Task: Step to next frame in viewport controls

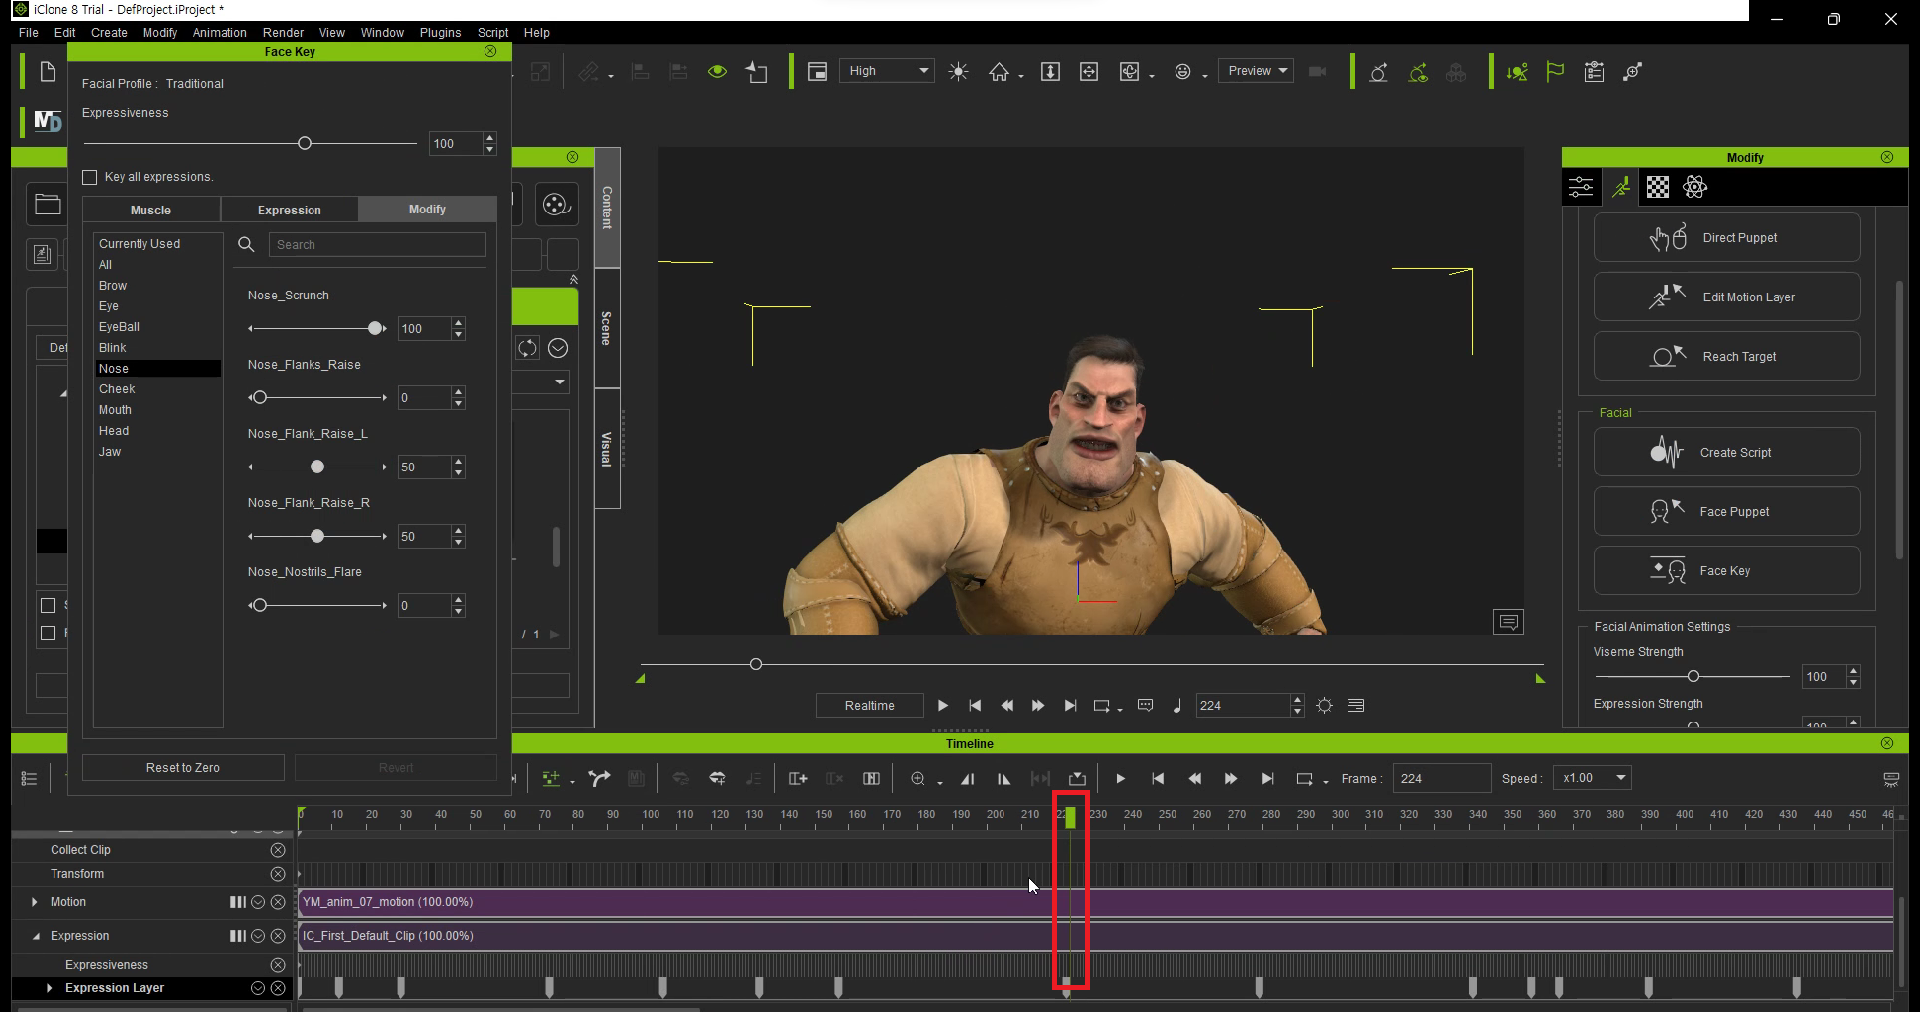Action: (x=1038, y=706)
